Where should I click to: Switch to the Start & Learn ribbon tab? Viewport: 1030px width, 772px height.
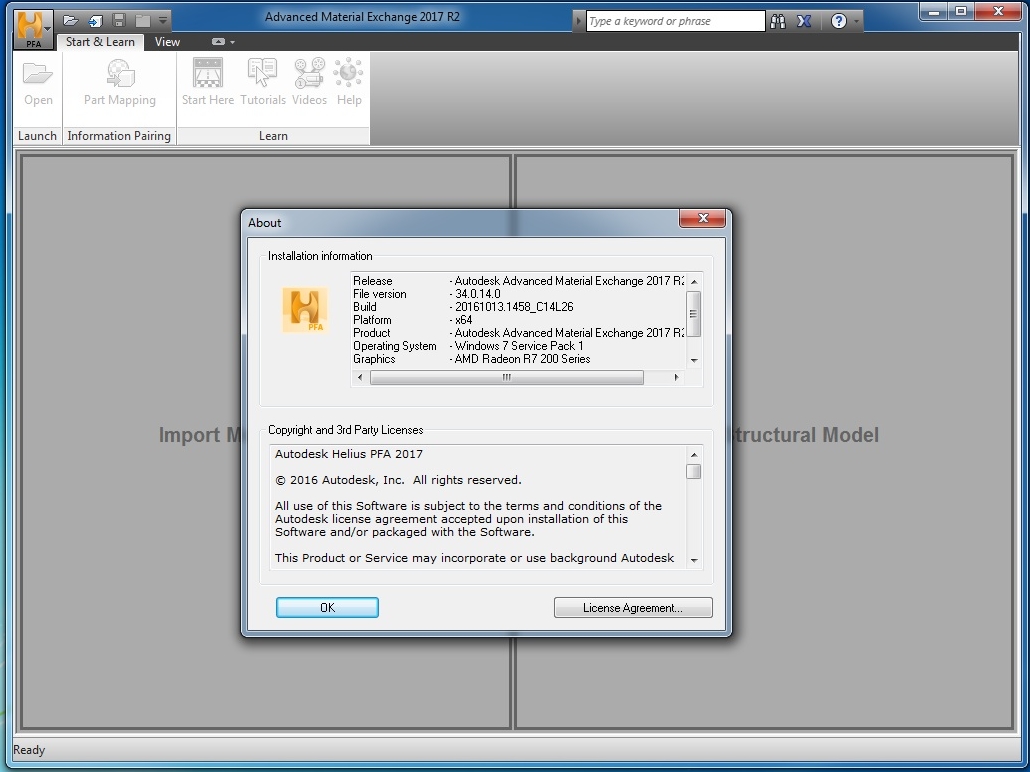coord(100,41)
